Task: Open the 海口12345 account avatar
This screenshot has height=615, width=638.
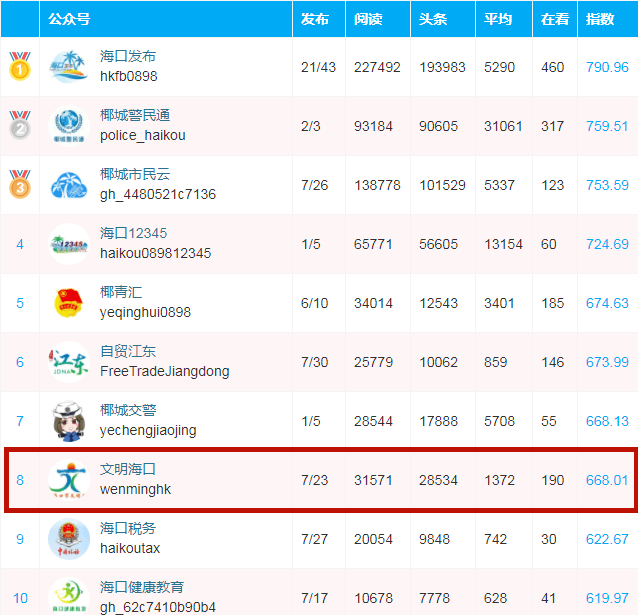Action: click(x=68, y=244)
